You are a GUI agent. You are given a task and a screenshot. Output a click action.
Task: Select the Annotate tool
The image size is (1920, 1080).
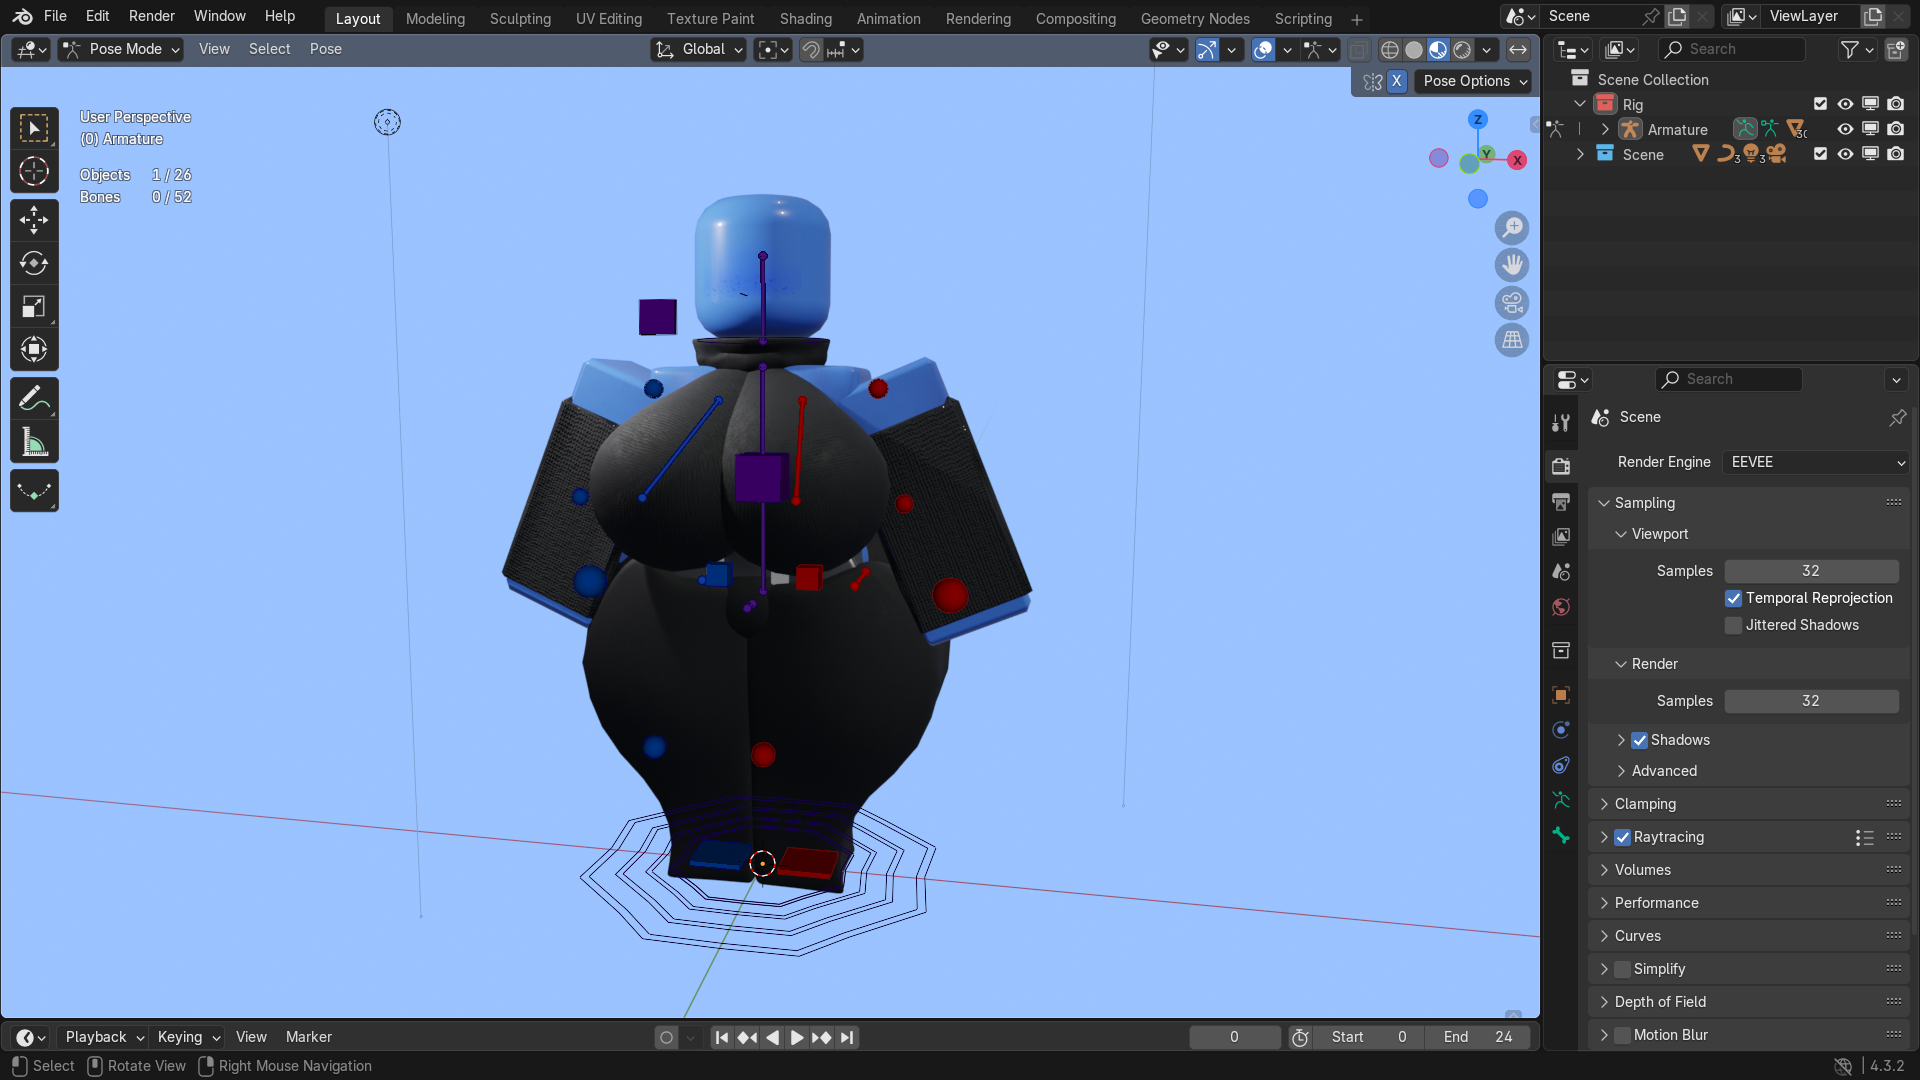[34, 398]
